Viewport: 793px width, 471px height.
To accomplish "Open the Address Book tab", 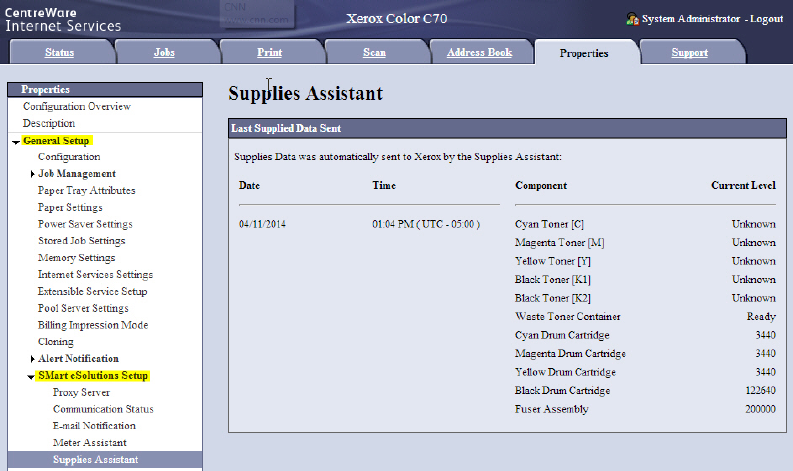I will click(479, 52).
